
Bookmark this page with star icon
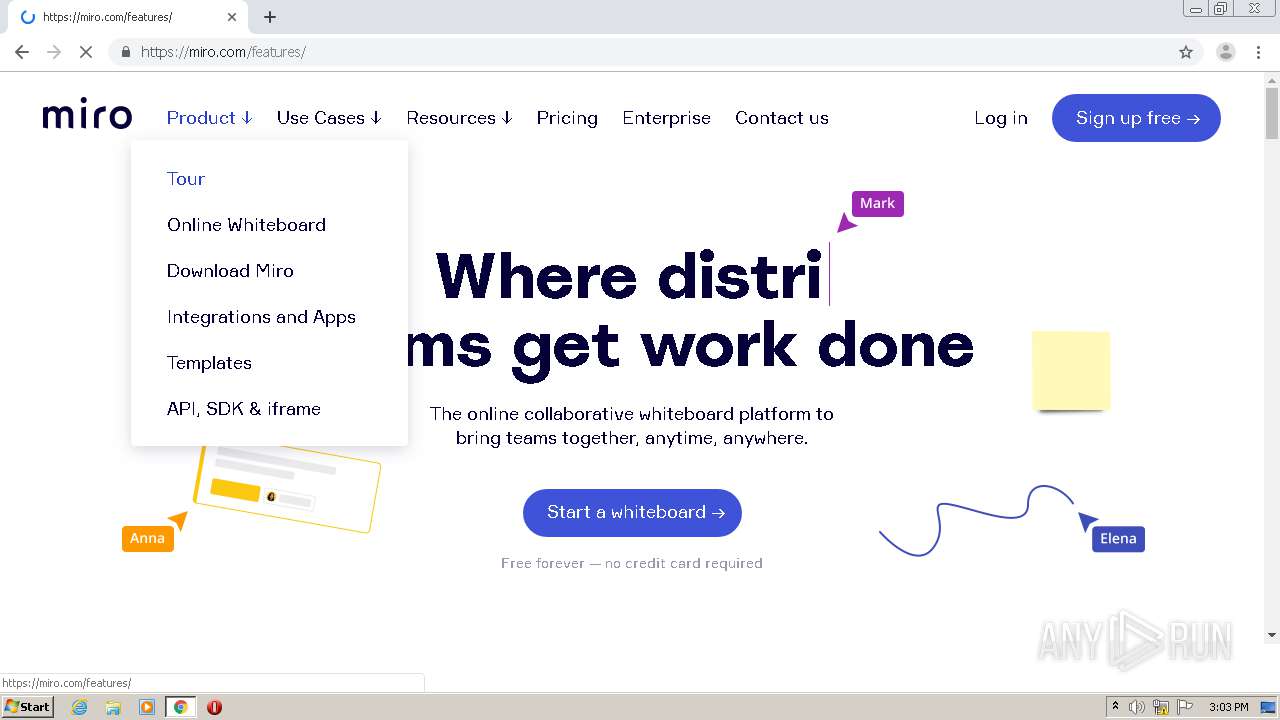coord(1186,52)
